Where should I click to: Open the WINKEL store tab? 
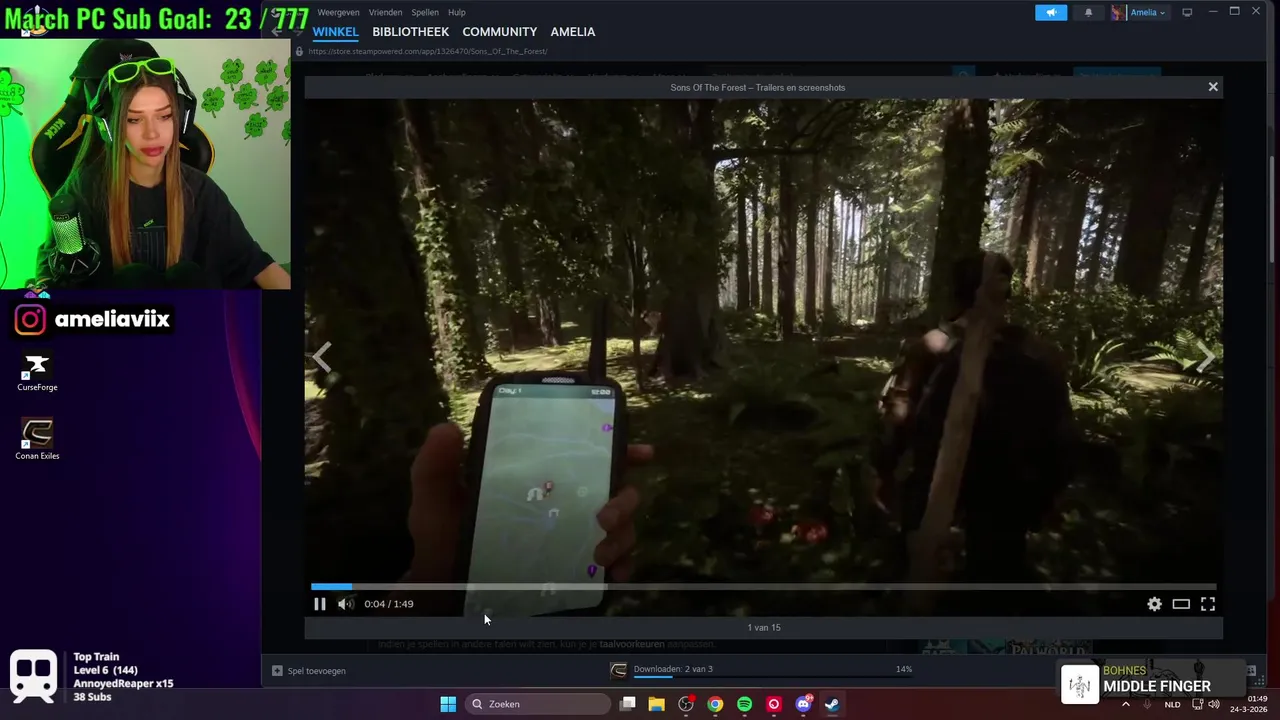pos(335,32)
